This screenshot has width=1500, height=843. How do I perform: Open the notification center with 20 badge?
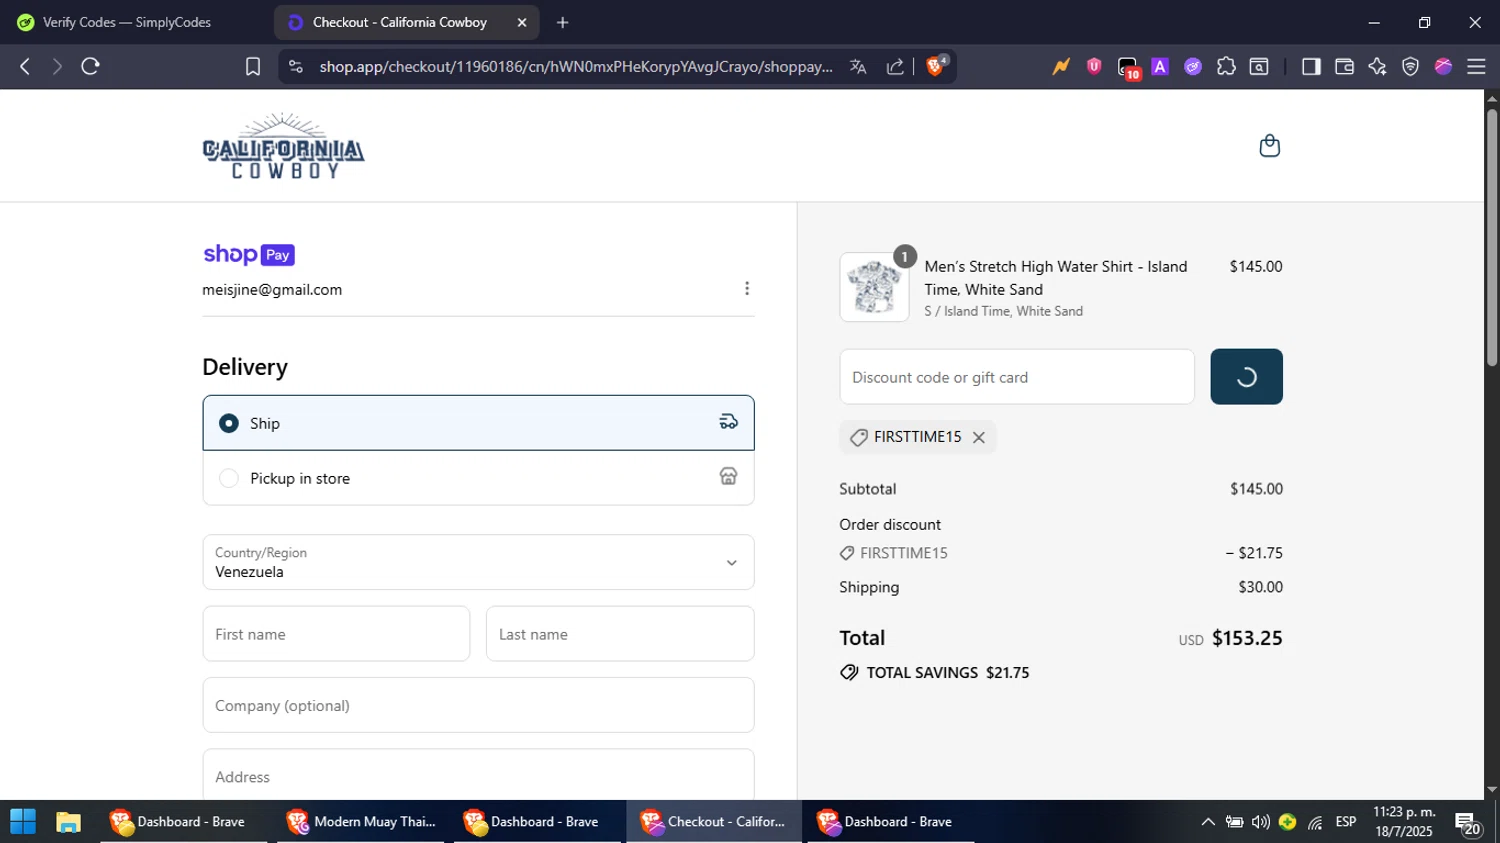coord(1468,824)
